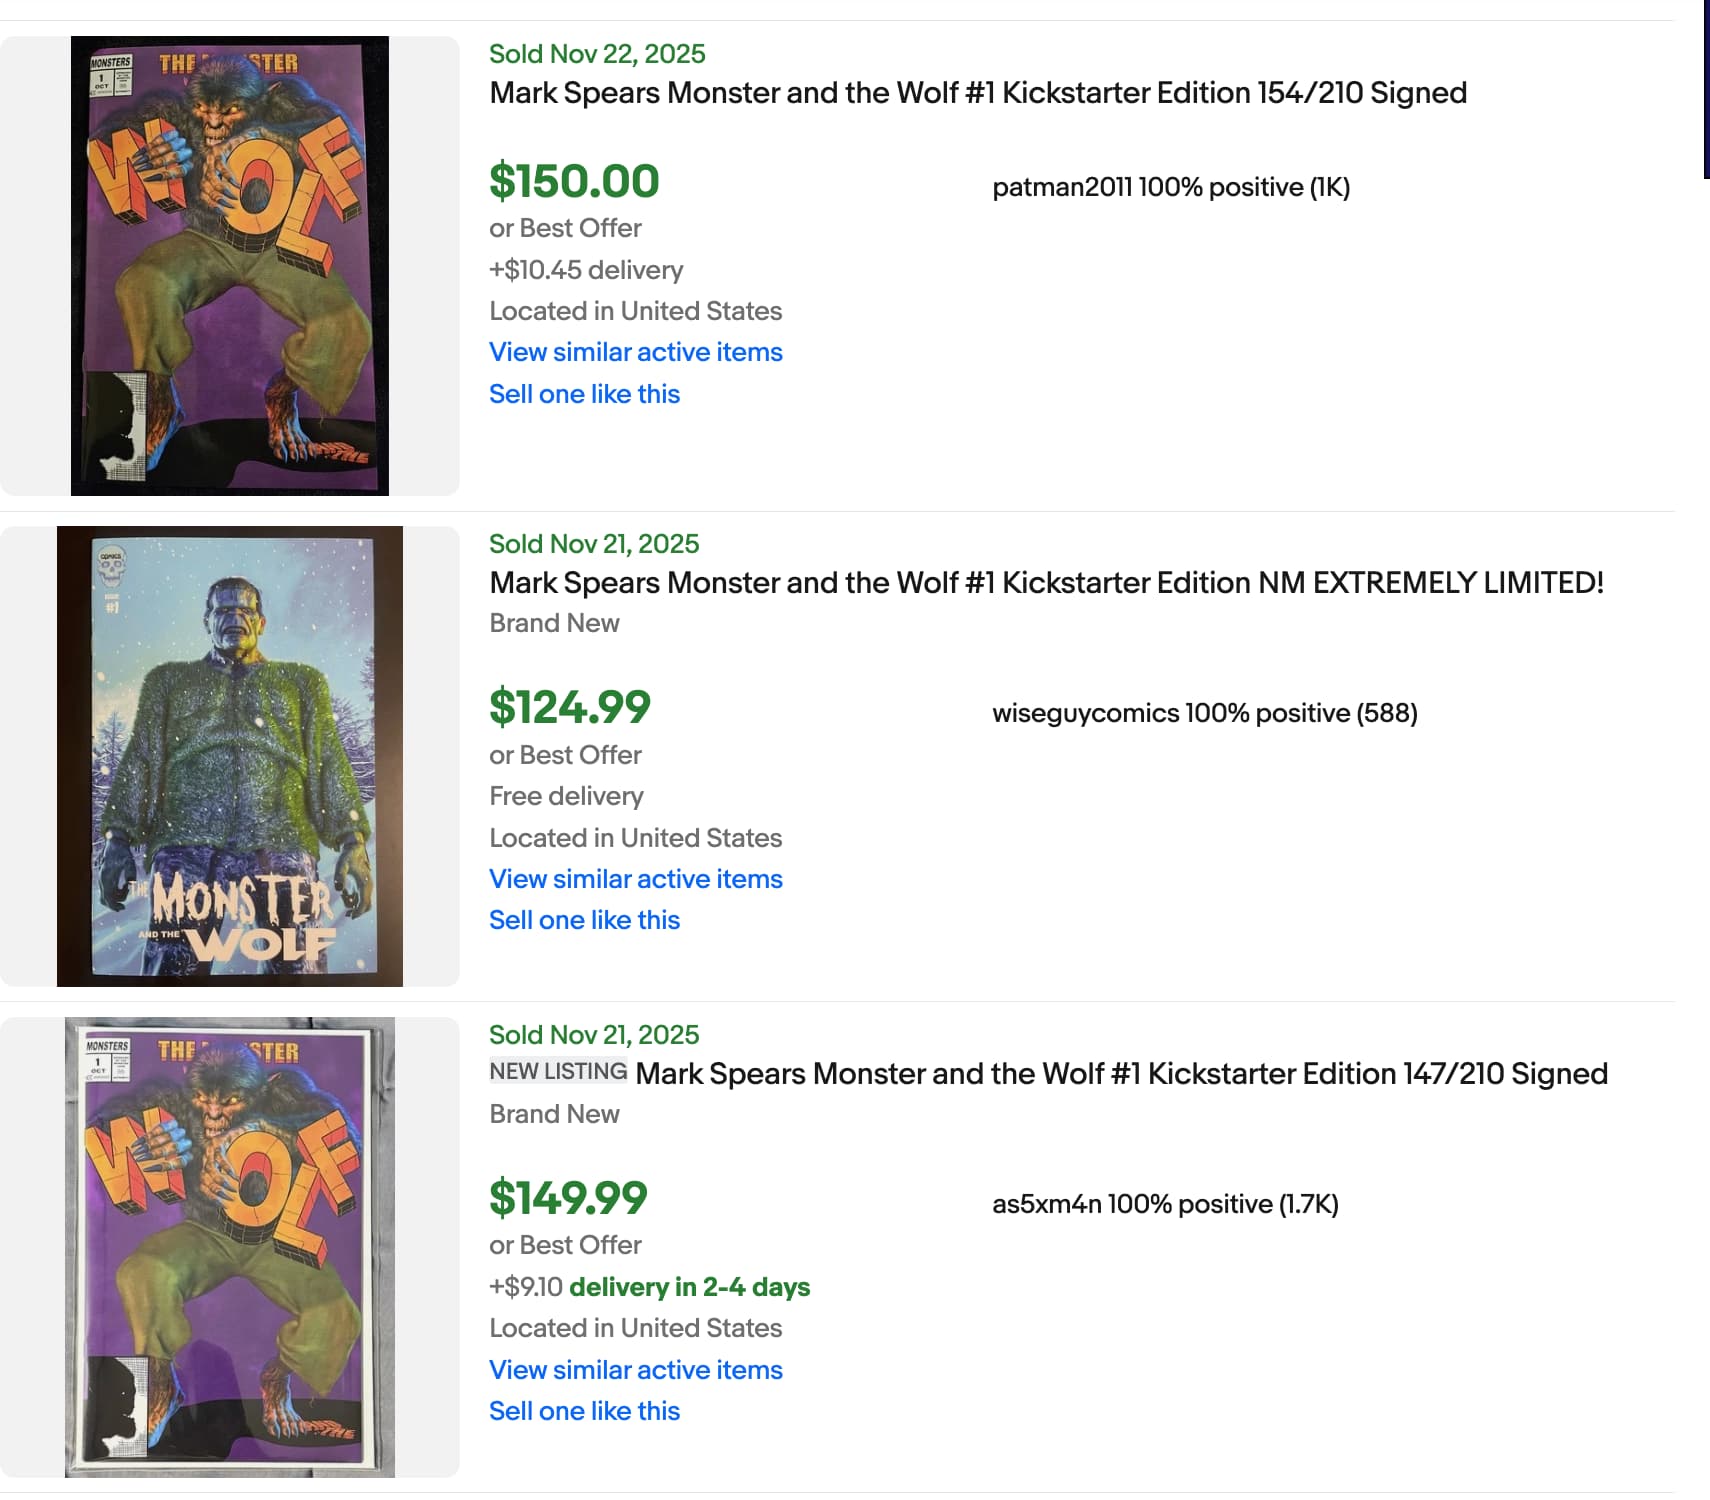View similar active items for $124.99 listing
This screenshot has width=1710, height=1500.
pos(635,879)
